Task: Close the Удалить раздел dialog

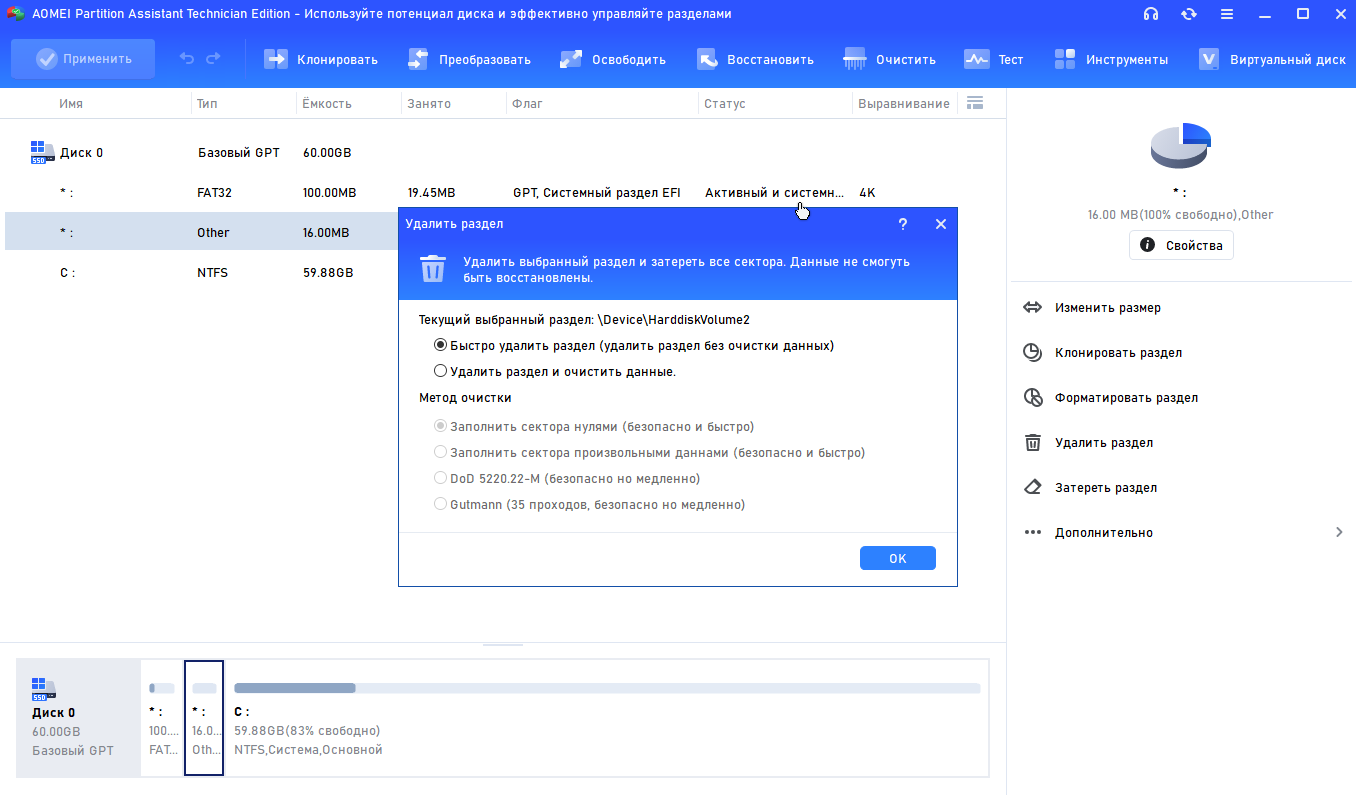Action: tap(940, 224)
